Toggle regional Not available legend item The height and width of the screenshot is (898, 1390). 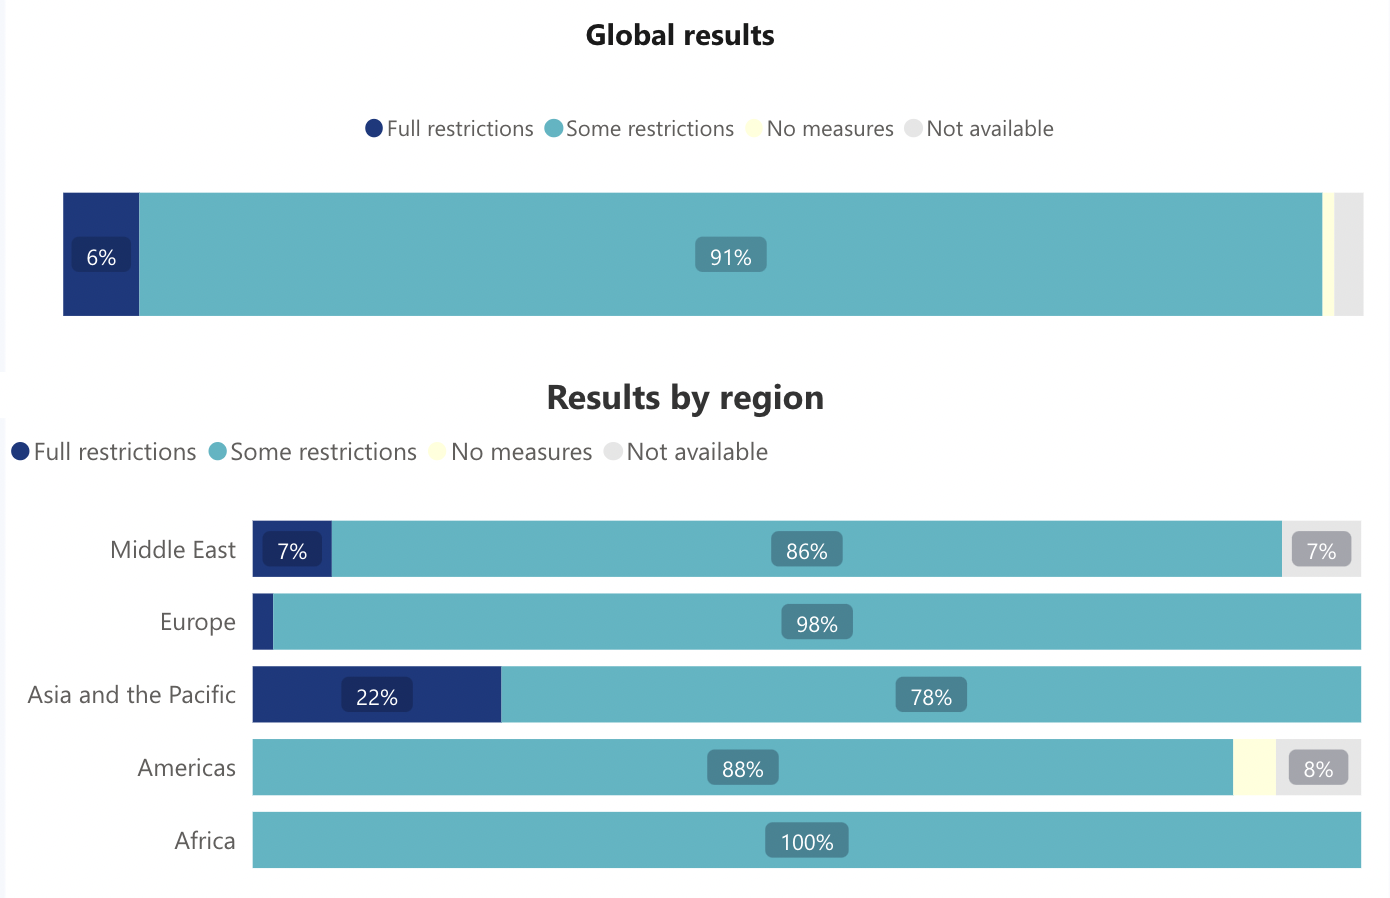pos(687,452)
